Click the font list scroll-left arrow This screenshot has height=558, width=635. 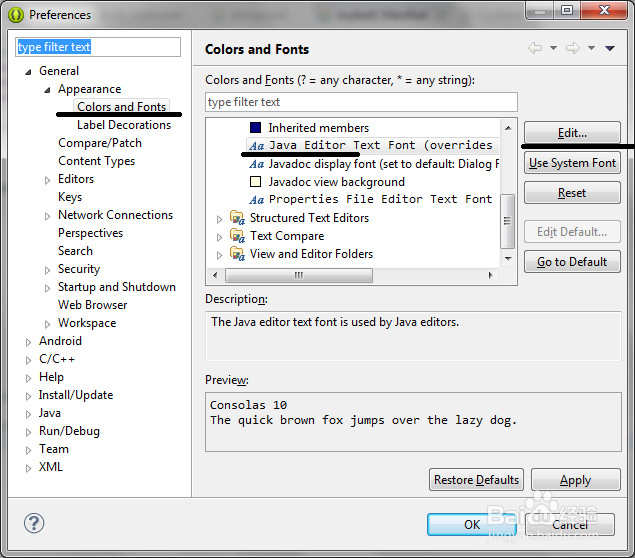(x=215, y=275)
